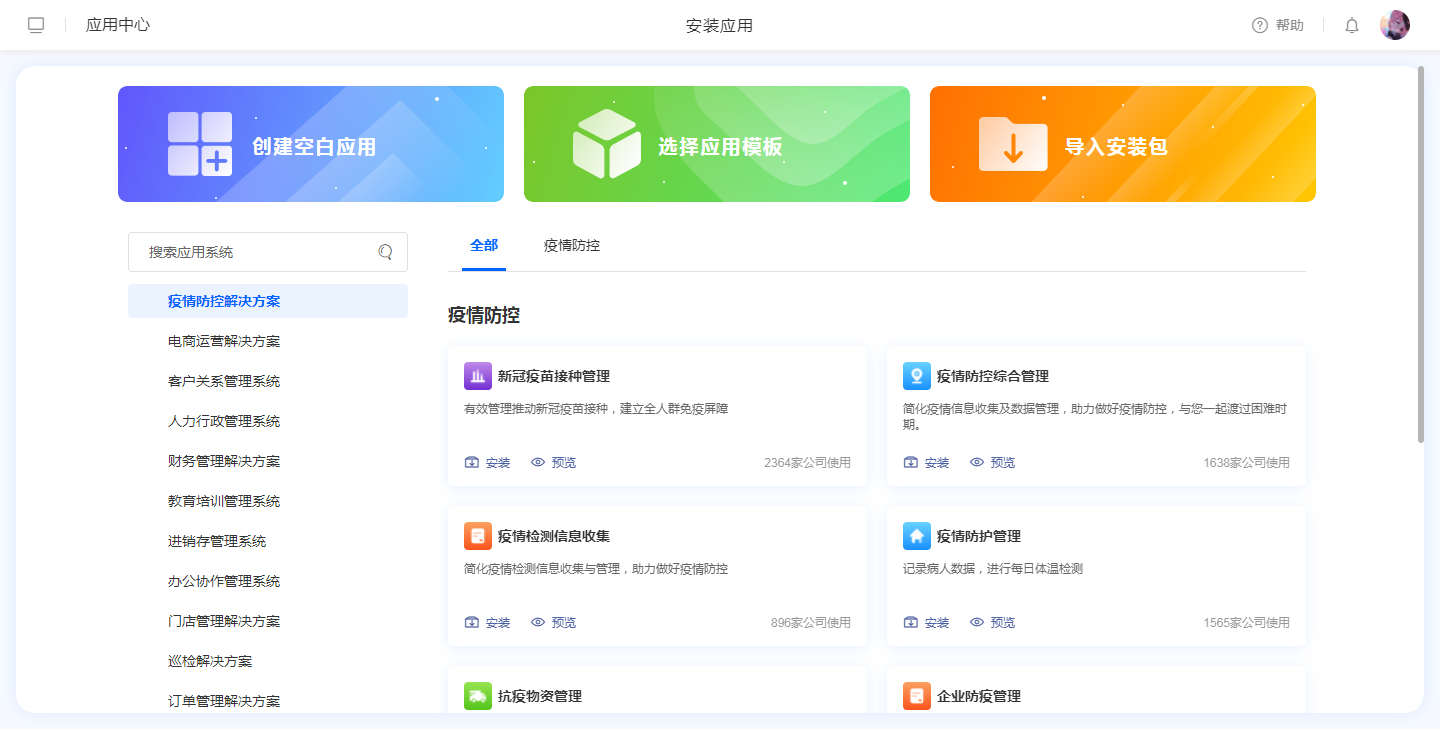1440x729 pixels.
Task: Open help via the 帮助 button
Action: (1278, 26)
